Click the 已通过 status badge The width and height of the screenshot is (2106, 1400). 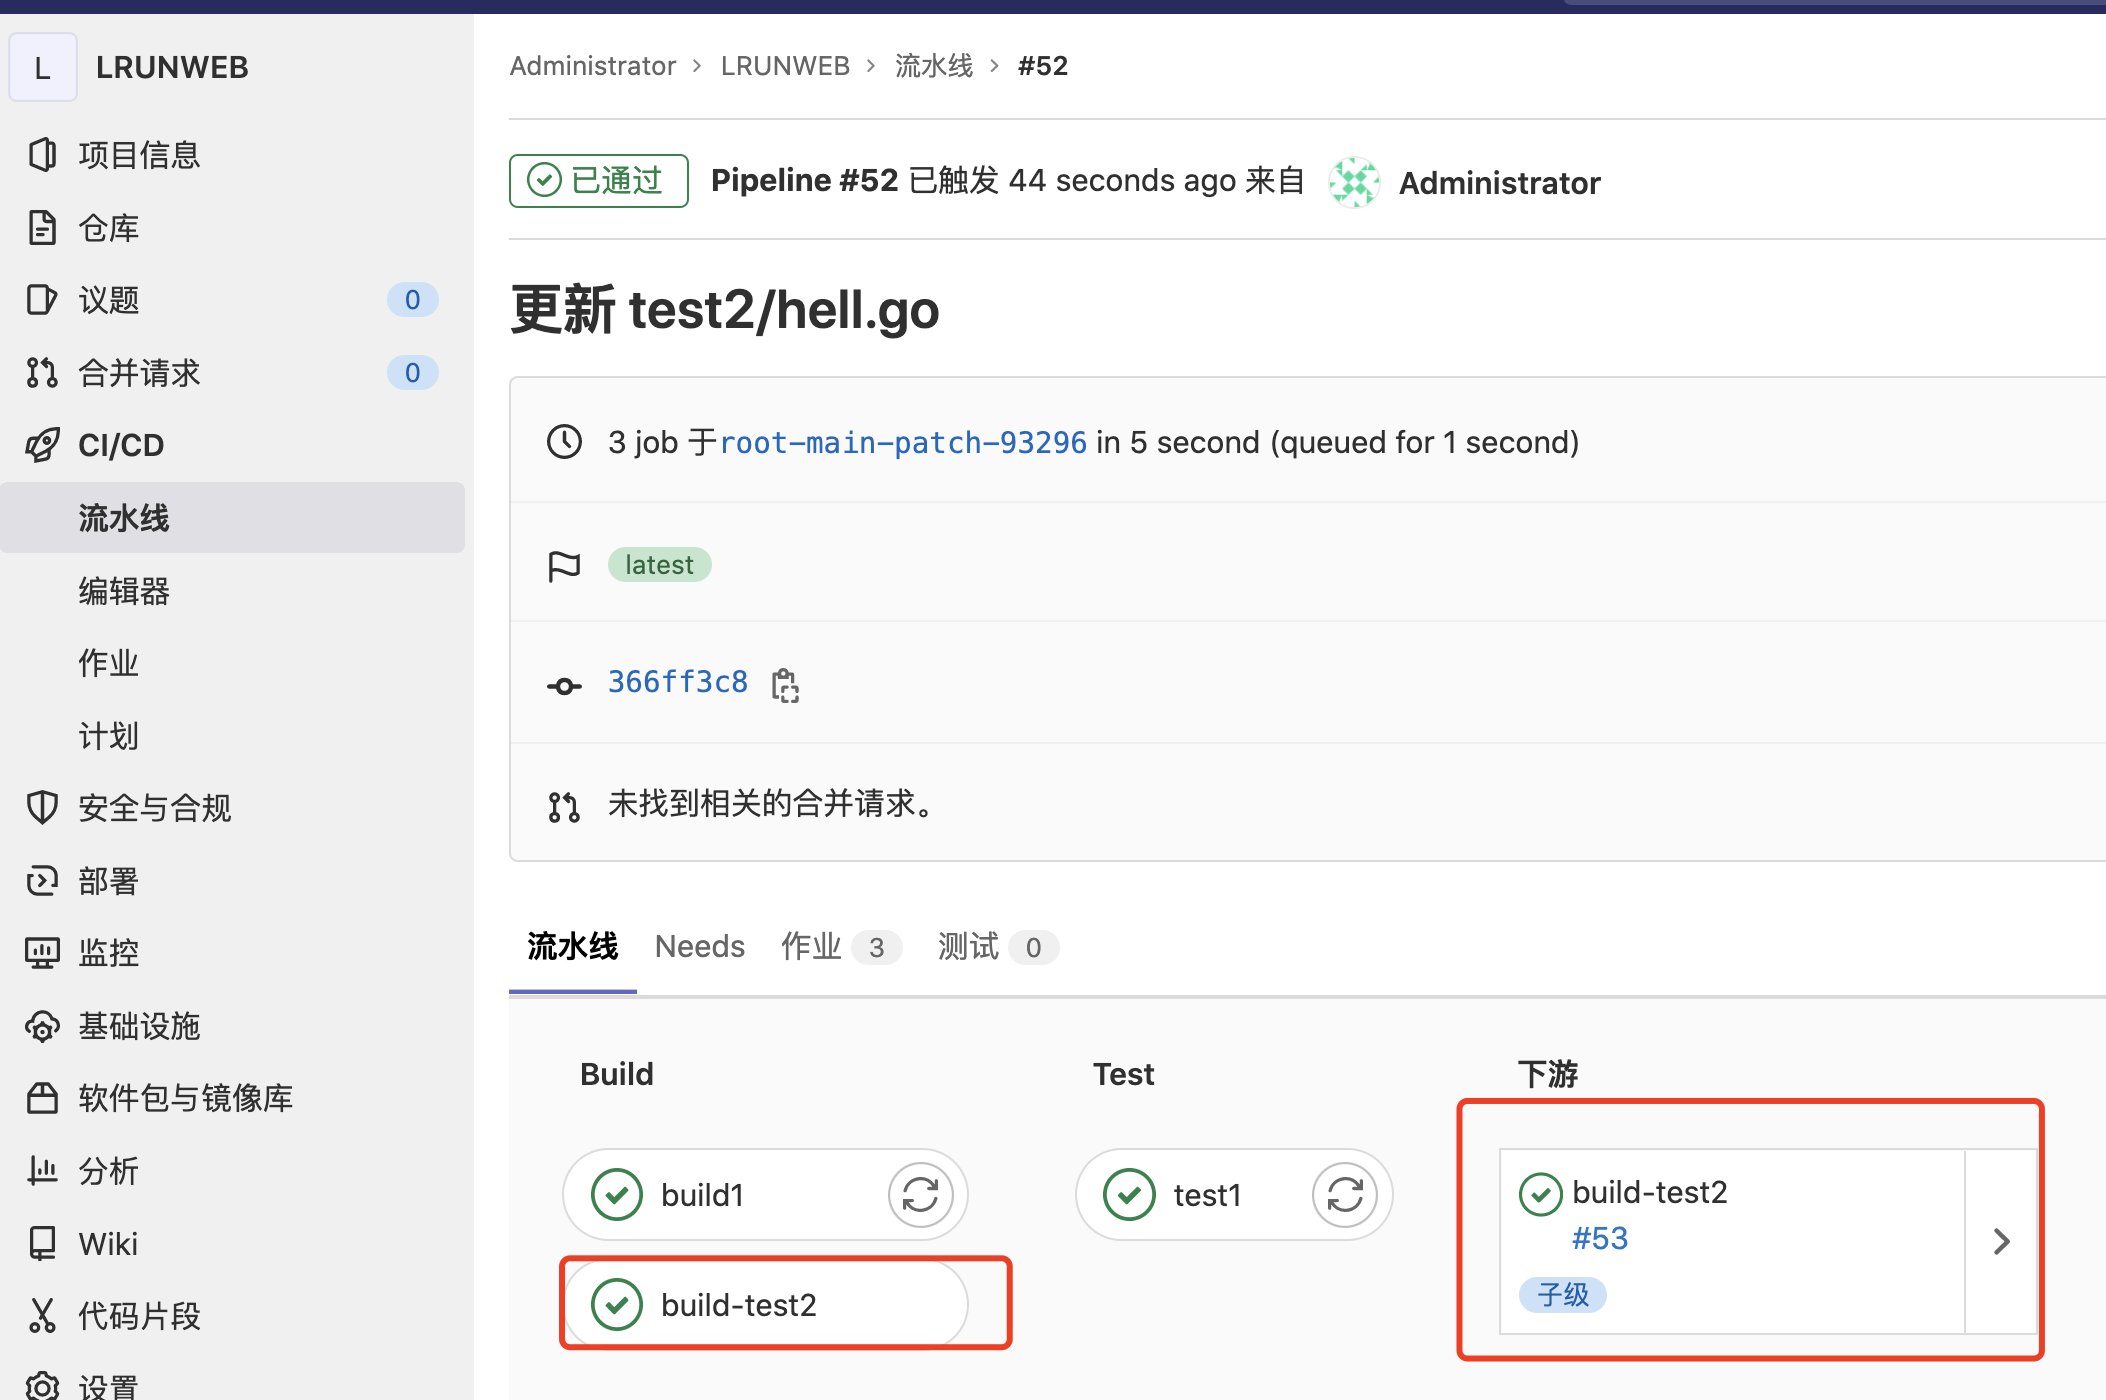pos(598,181)
